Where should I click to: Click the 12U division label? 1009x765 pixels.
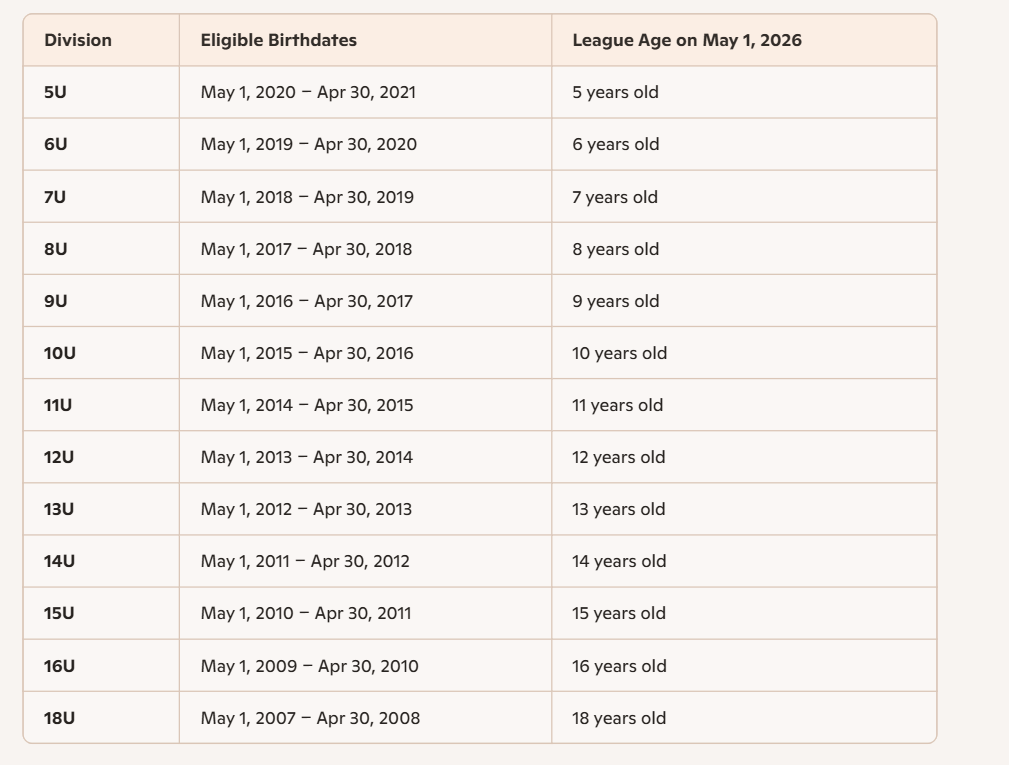pyautogui.click(x=60, y=457)
